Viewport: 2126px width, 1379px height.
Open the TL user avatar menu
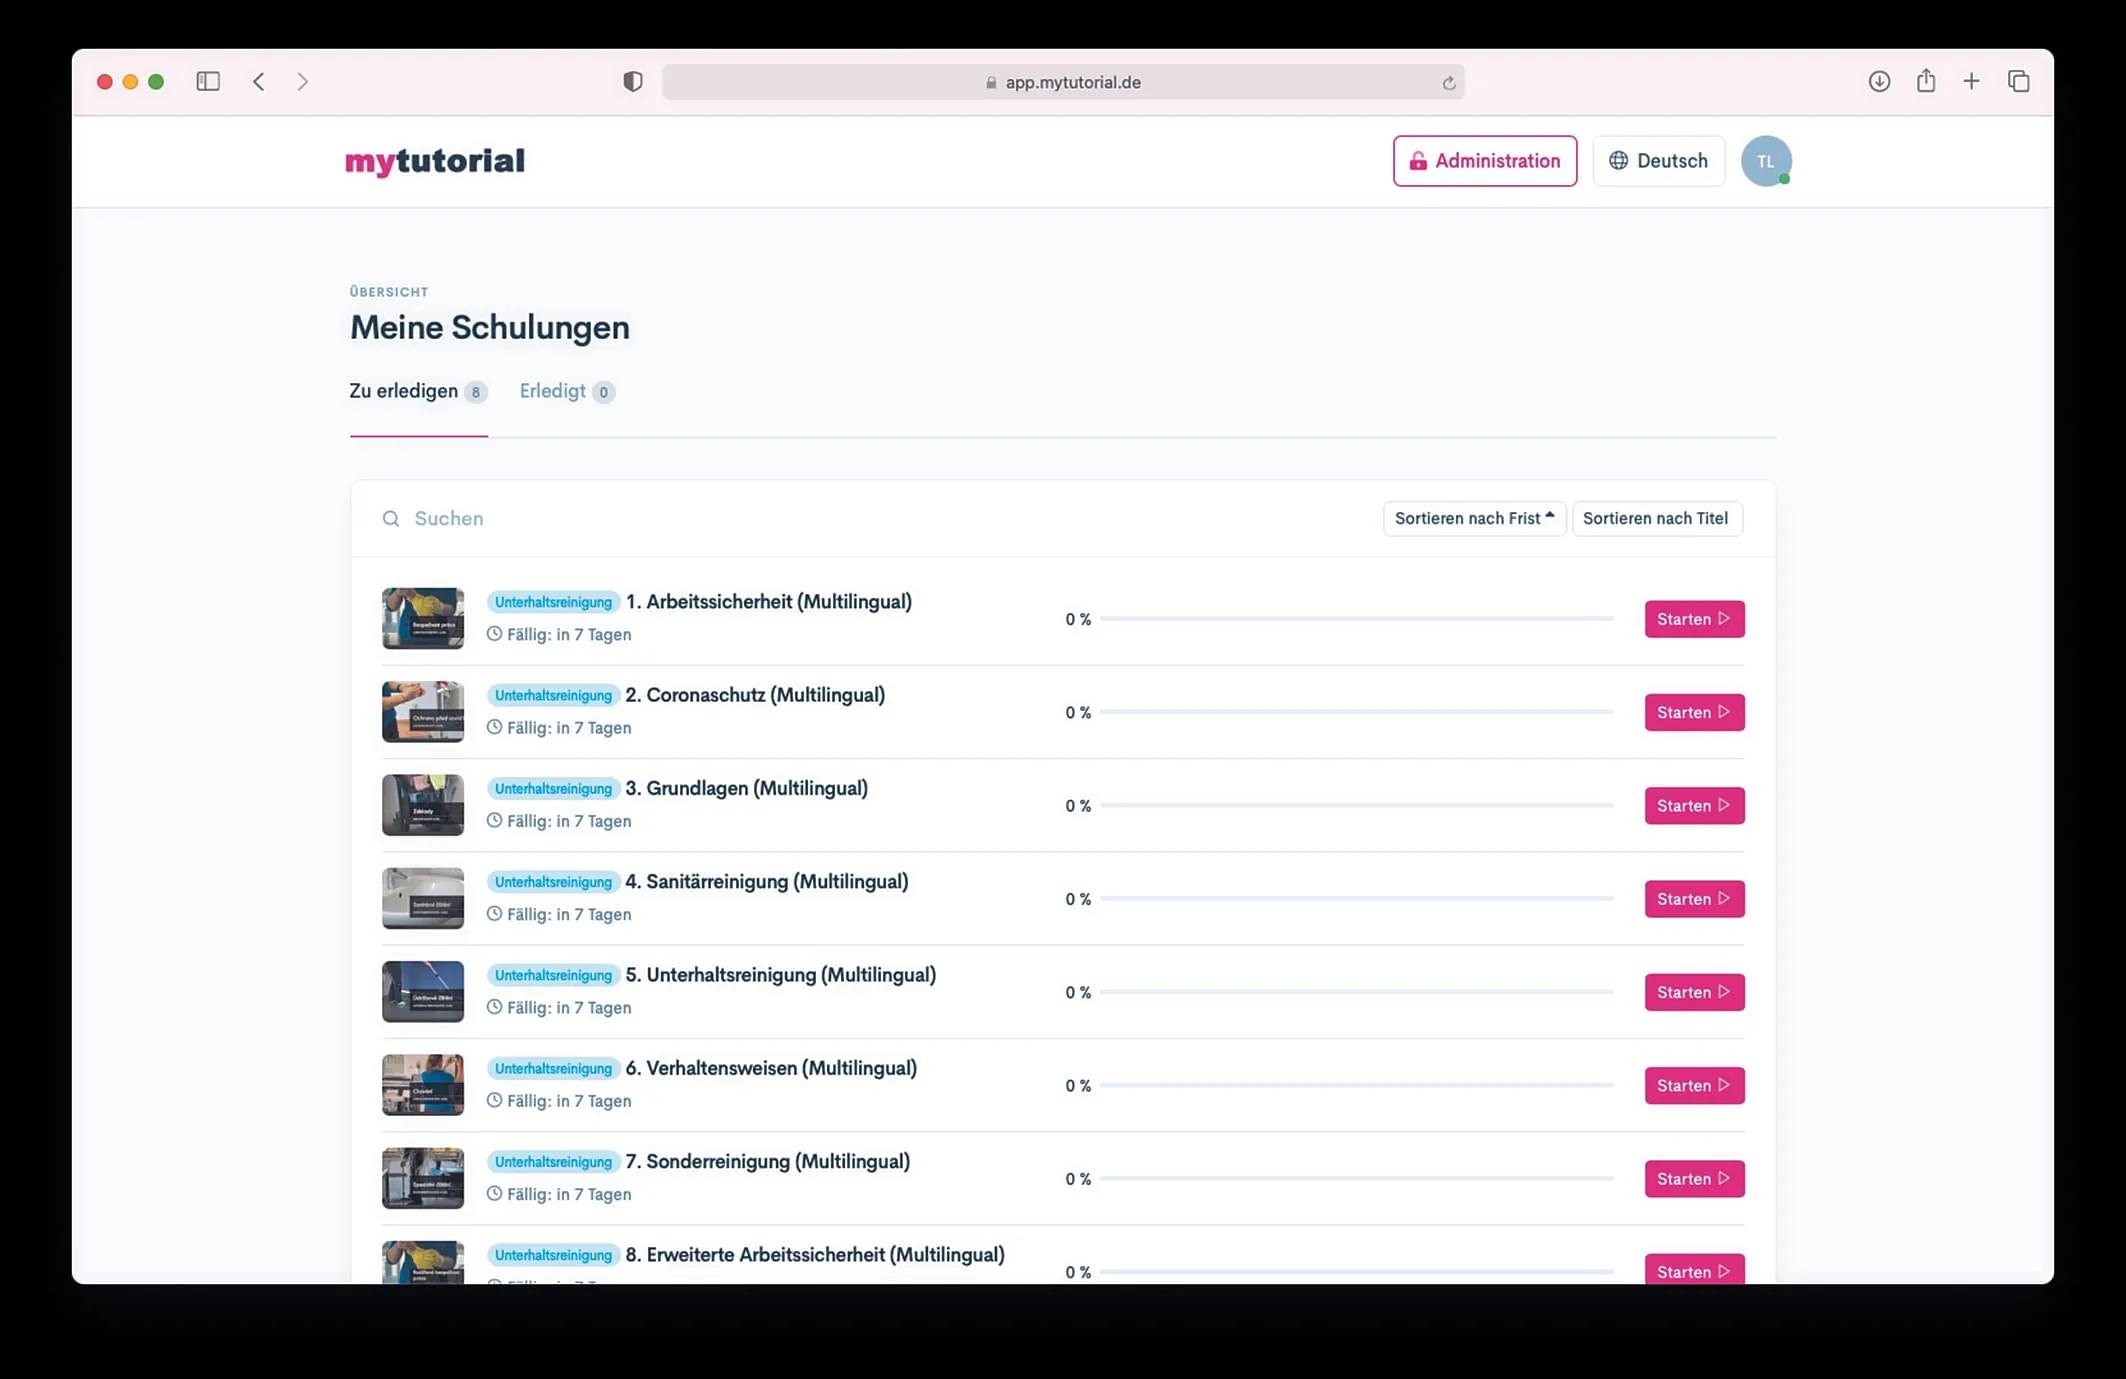[1765, 161]
